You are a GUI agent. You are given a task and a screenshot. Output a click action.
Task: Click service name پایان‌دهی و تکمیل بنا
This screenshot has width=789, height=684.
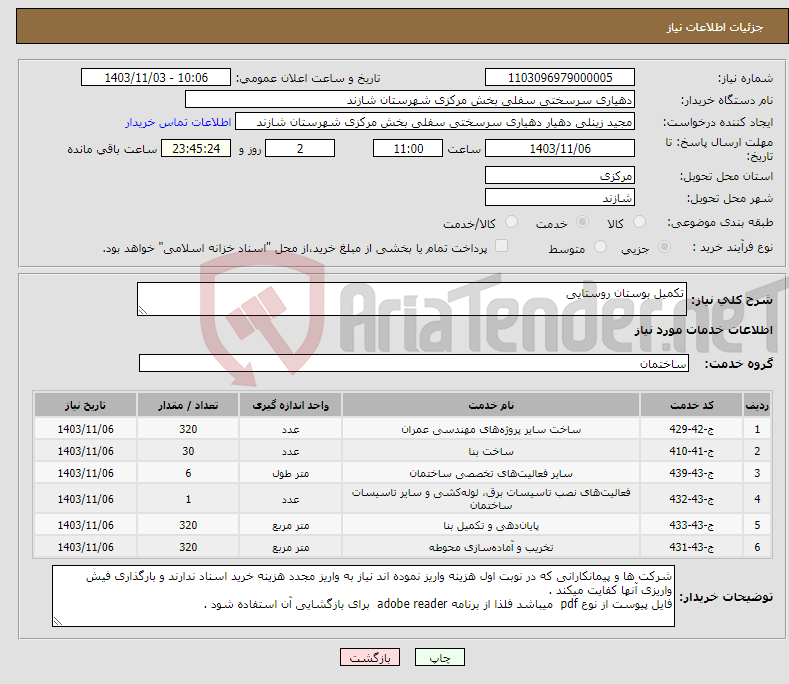coord(491,525)
